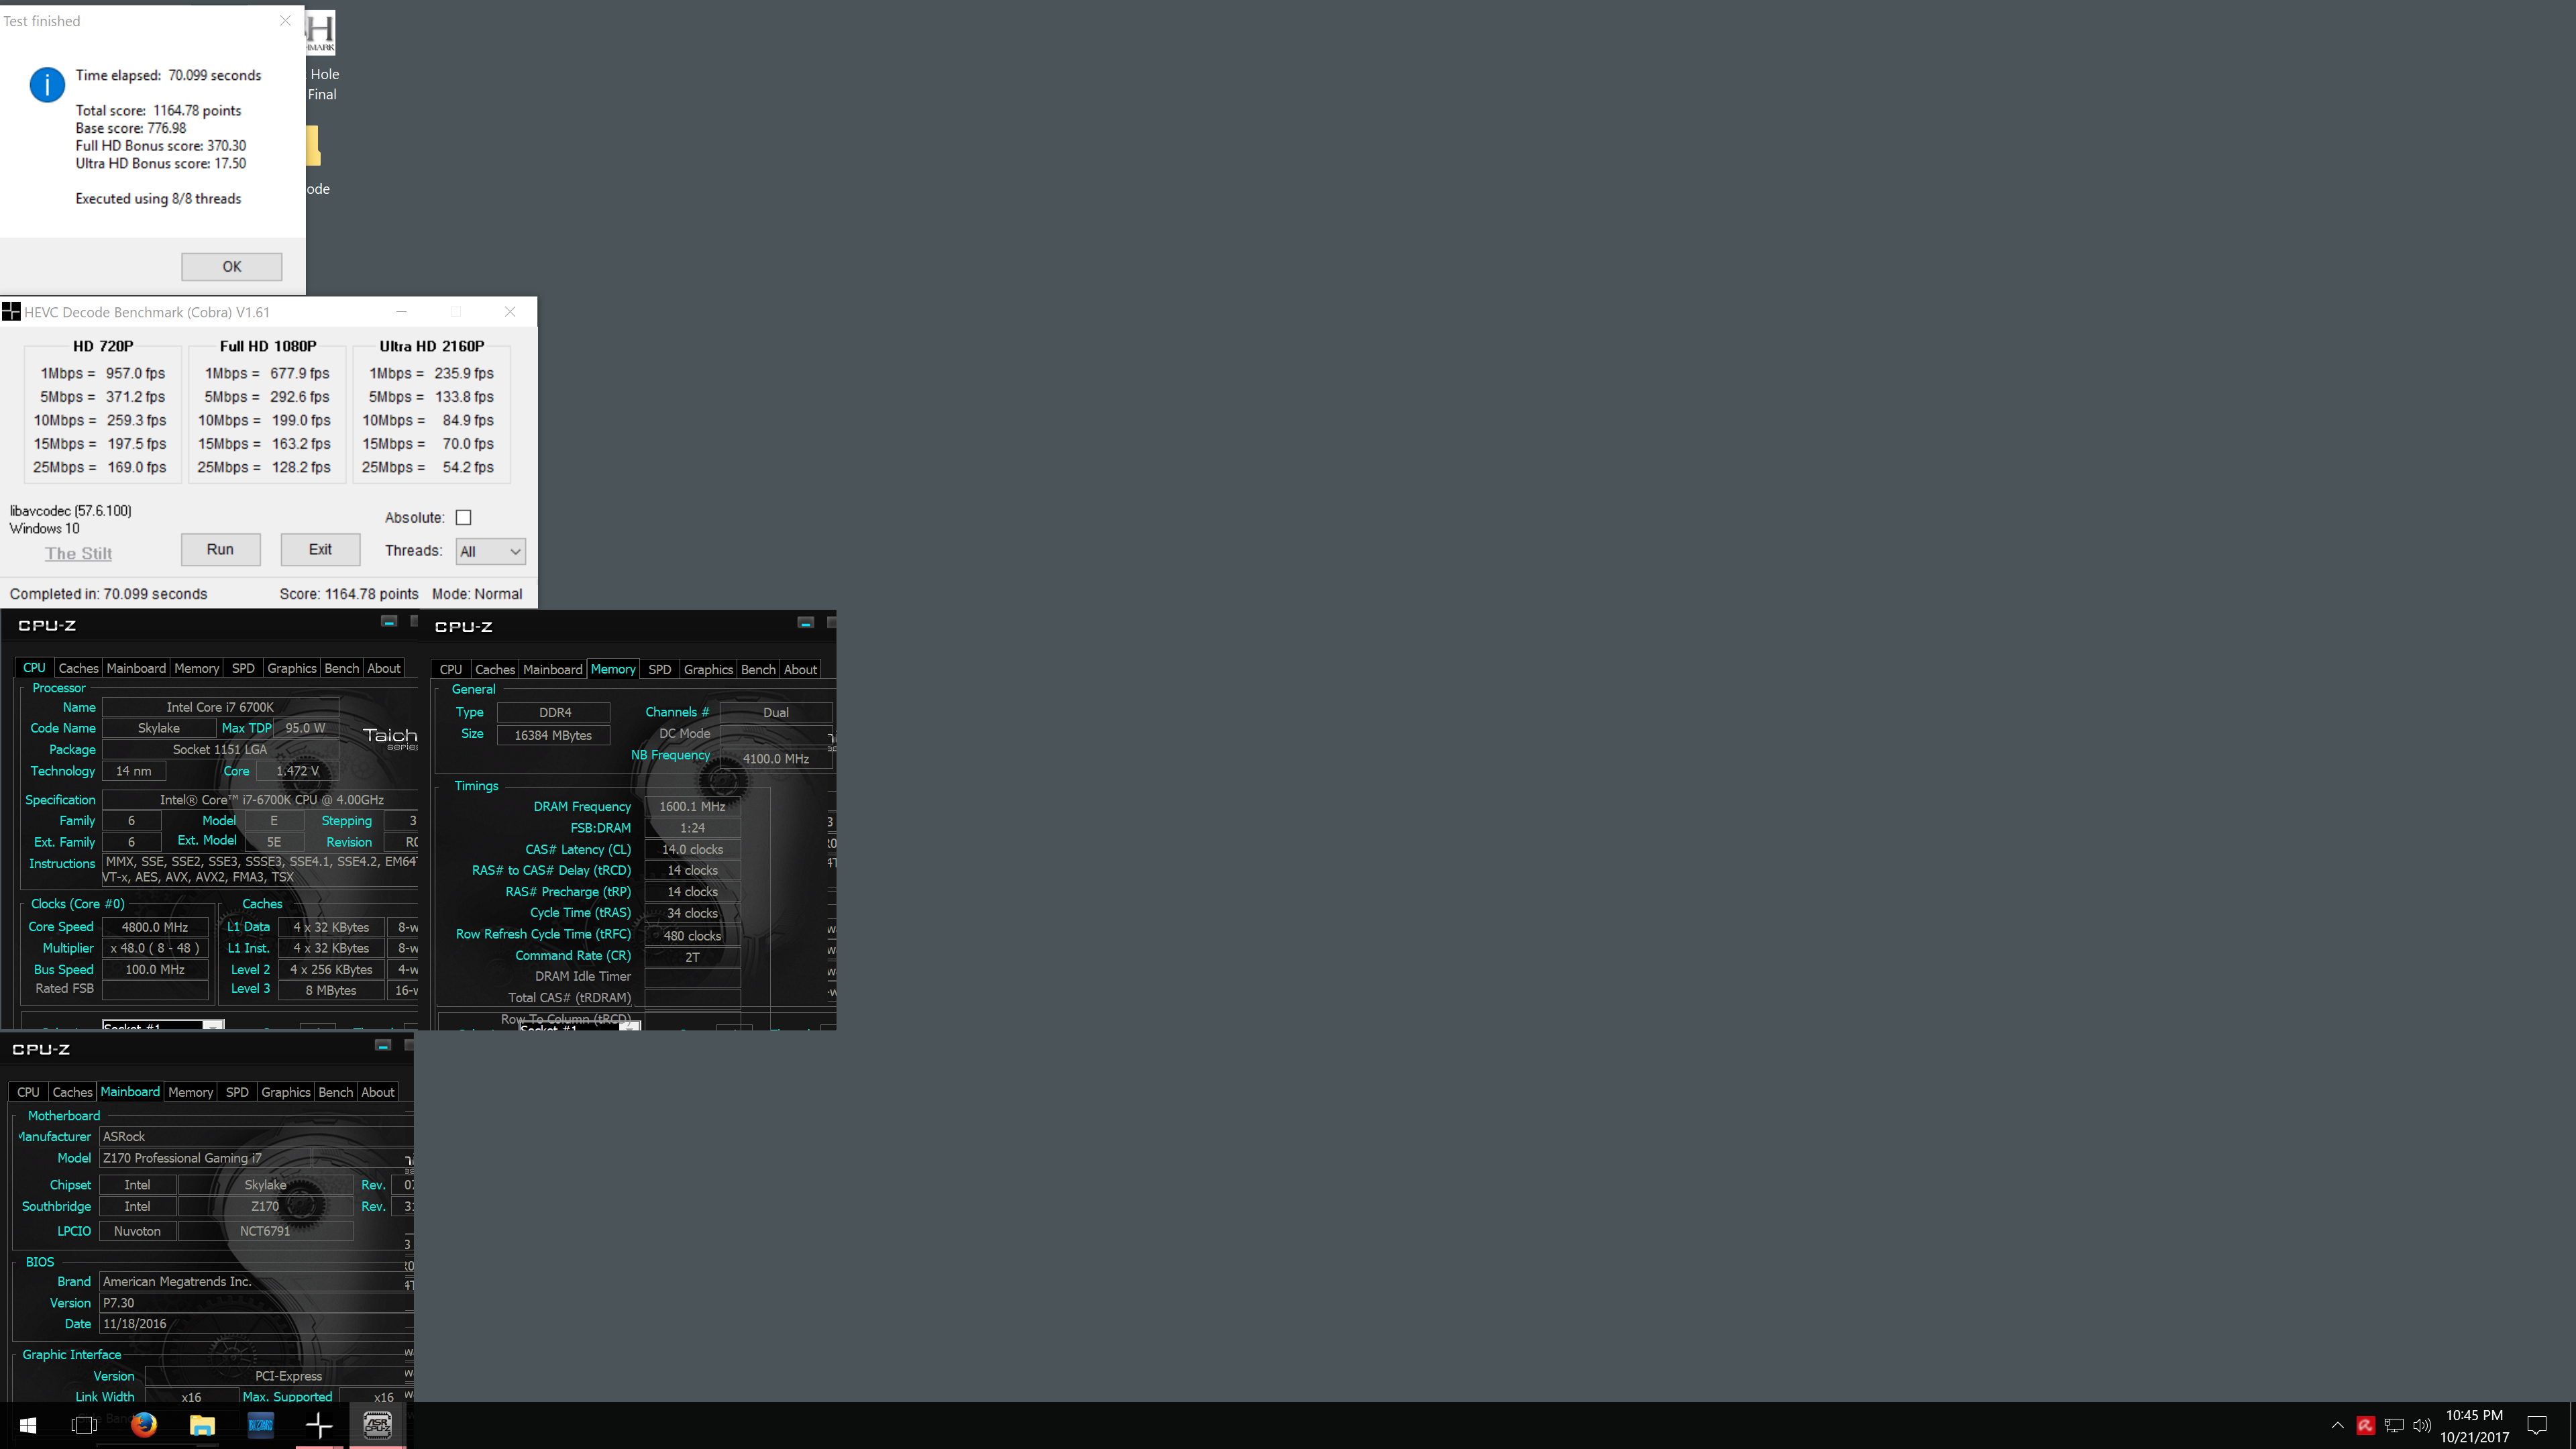Switch to Mainboard tab in CPU-Z memory window

[x=553, y=669]
